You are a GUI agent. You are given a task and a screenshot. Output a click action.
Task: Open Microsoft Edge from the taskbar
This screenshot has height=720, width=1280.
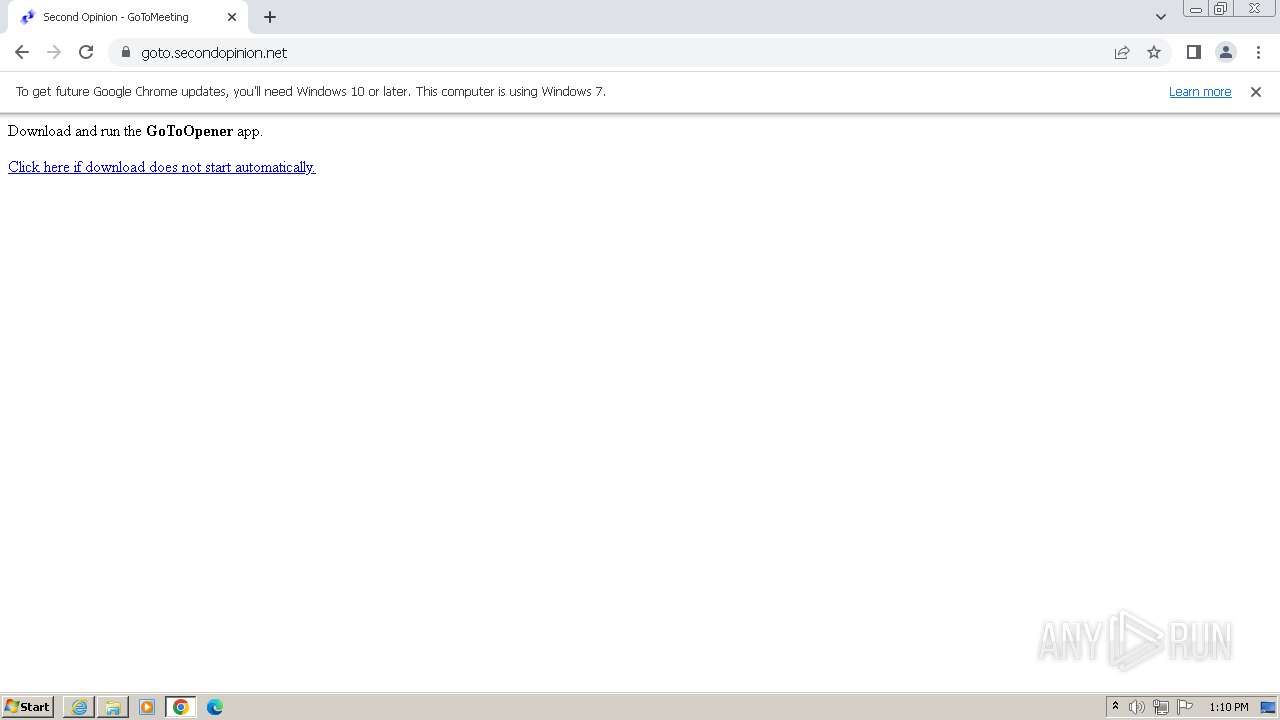click(215, 707)
